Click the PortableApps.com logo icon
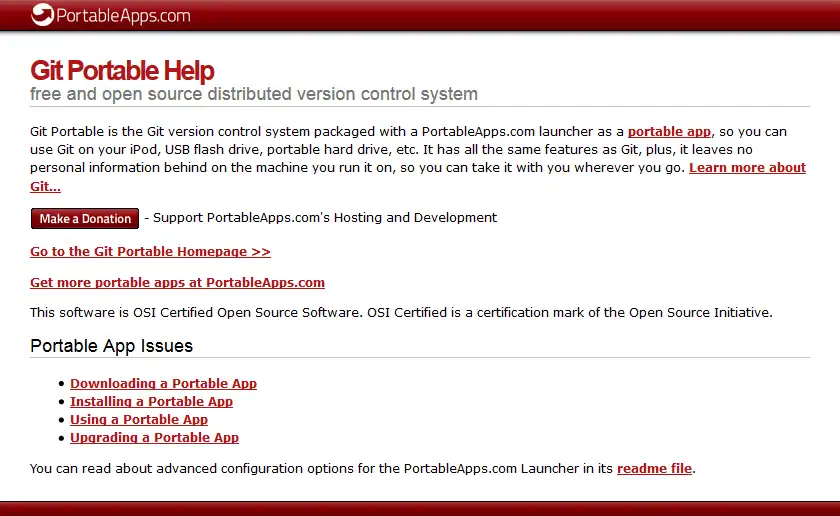This screenshot has width=840, height=516. (x=42, y=14)
